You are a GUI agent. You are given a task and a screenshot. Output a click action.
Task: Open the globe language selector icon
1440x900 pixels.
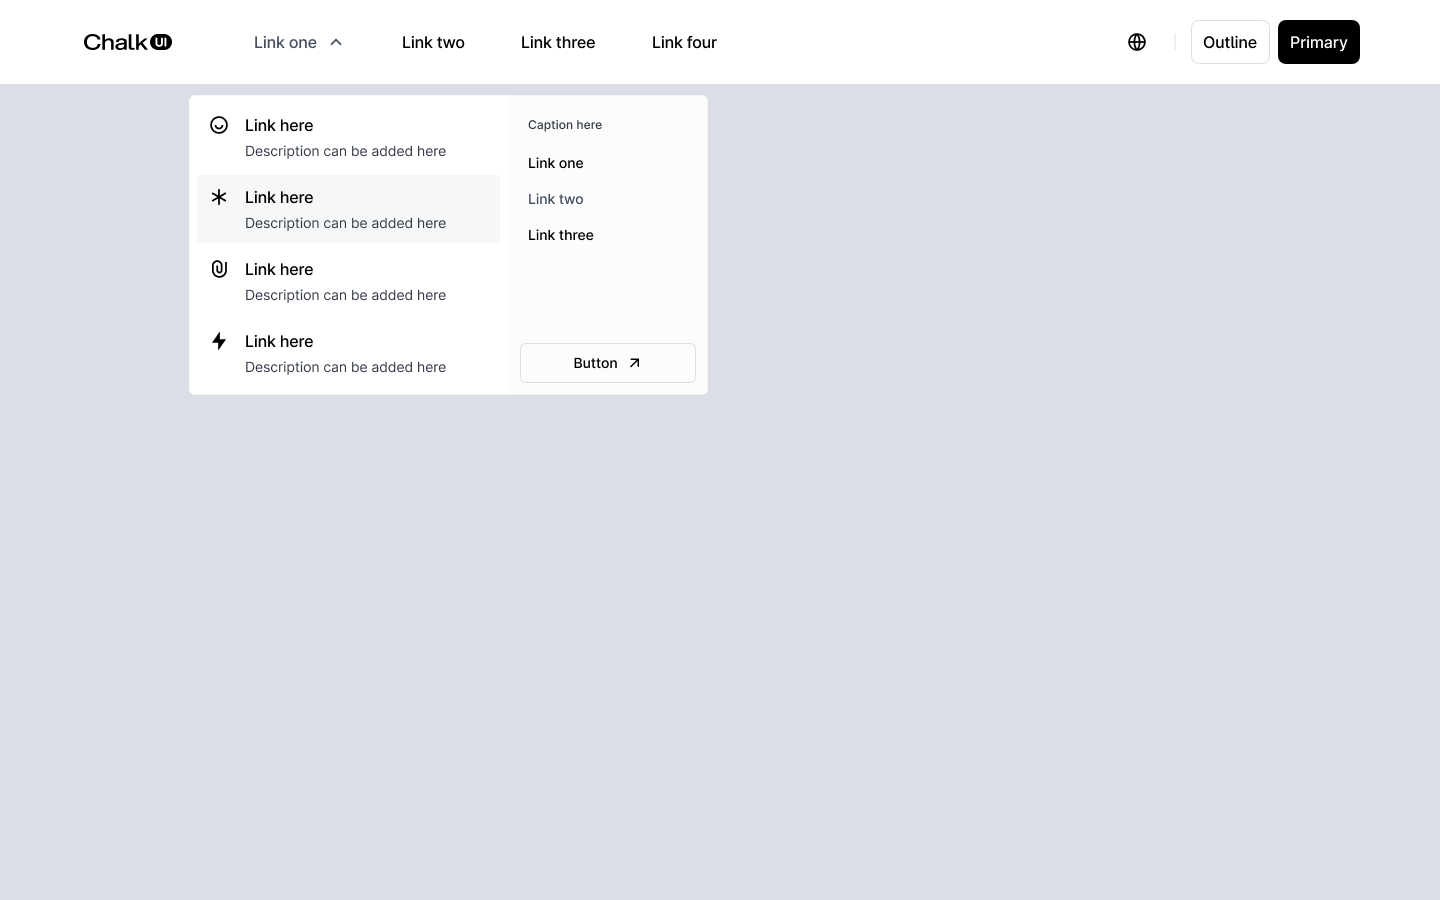[1137, 42]
